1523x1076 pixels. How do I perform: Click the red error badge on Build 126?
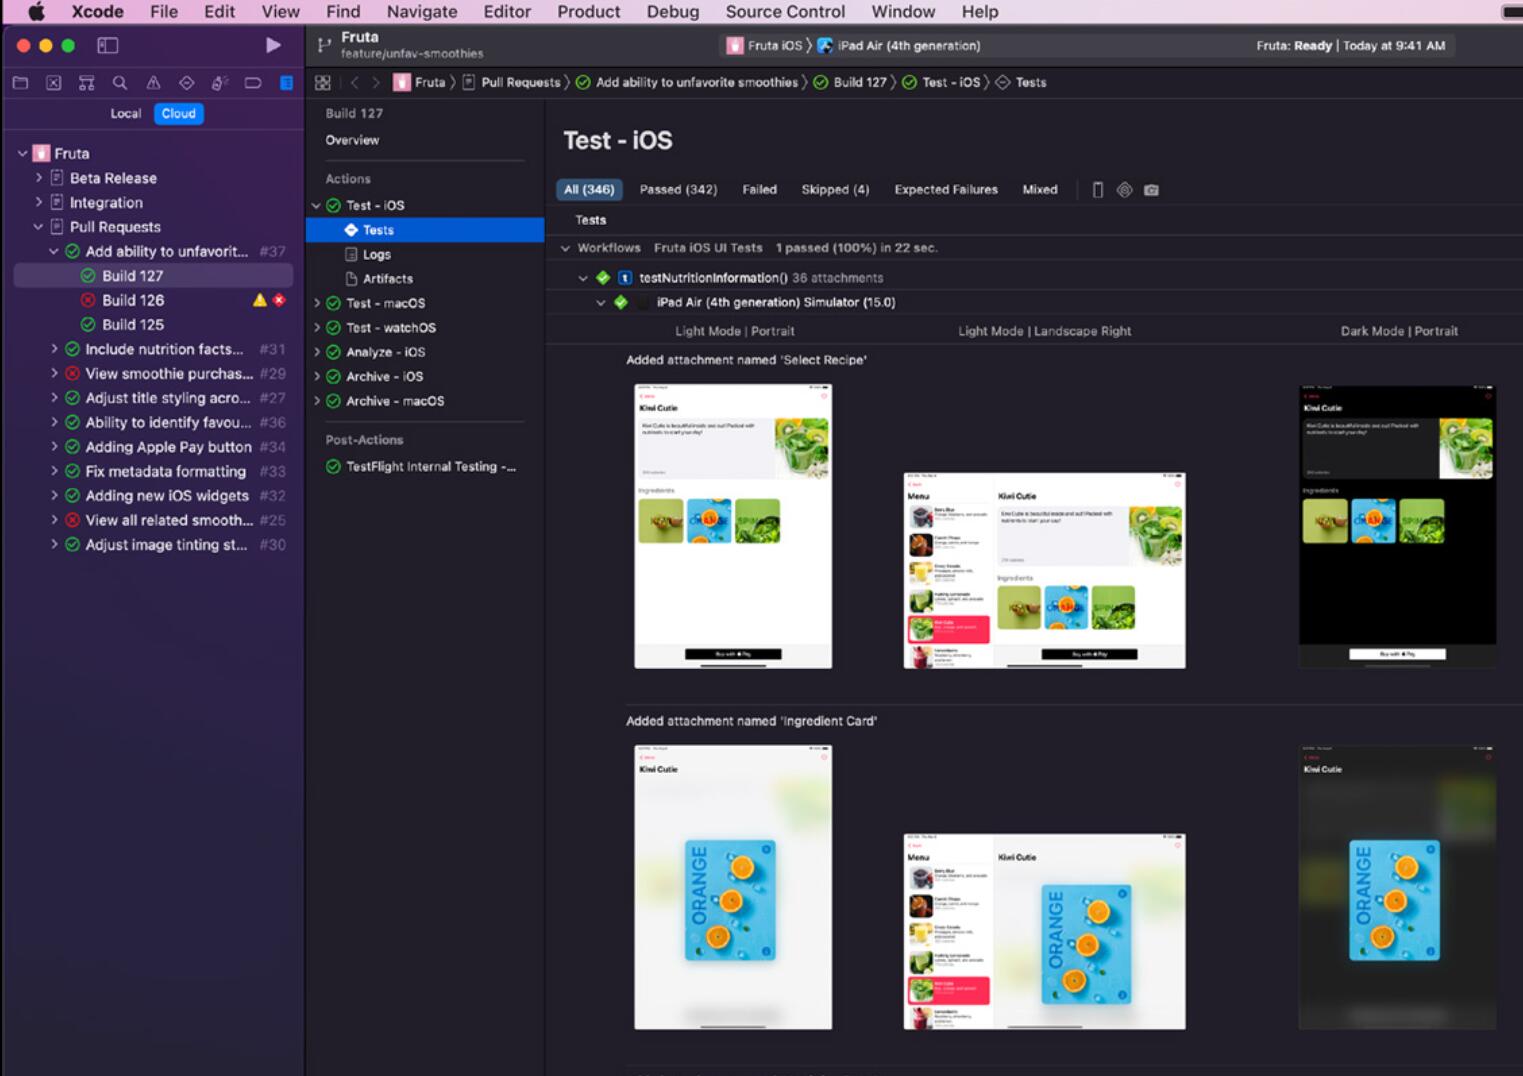[279, 300]
